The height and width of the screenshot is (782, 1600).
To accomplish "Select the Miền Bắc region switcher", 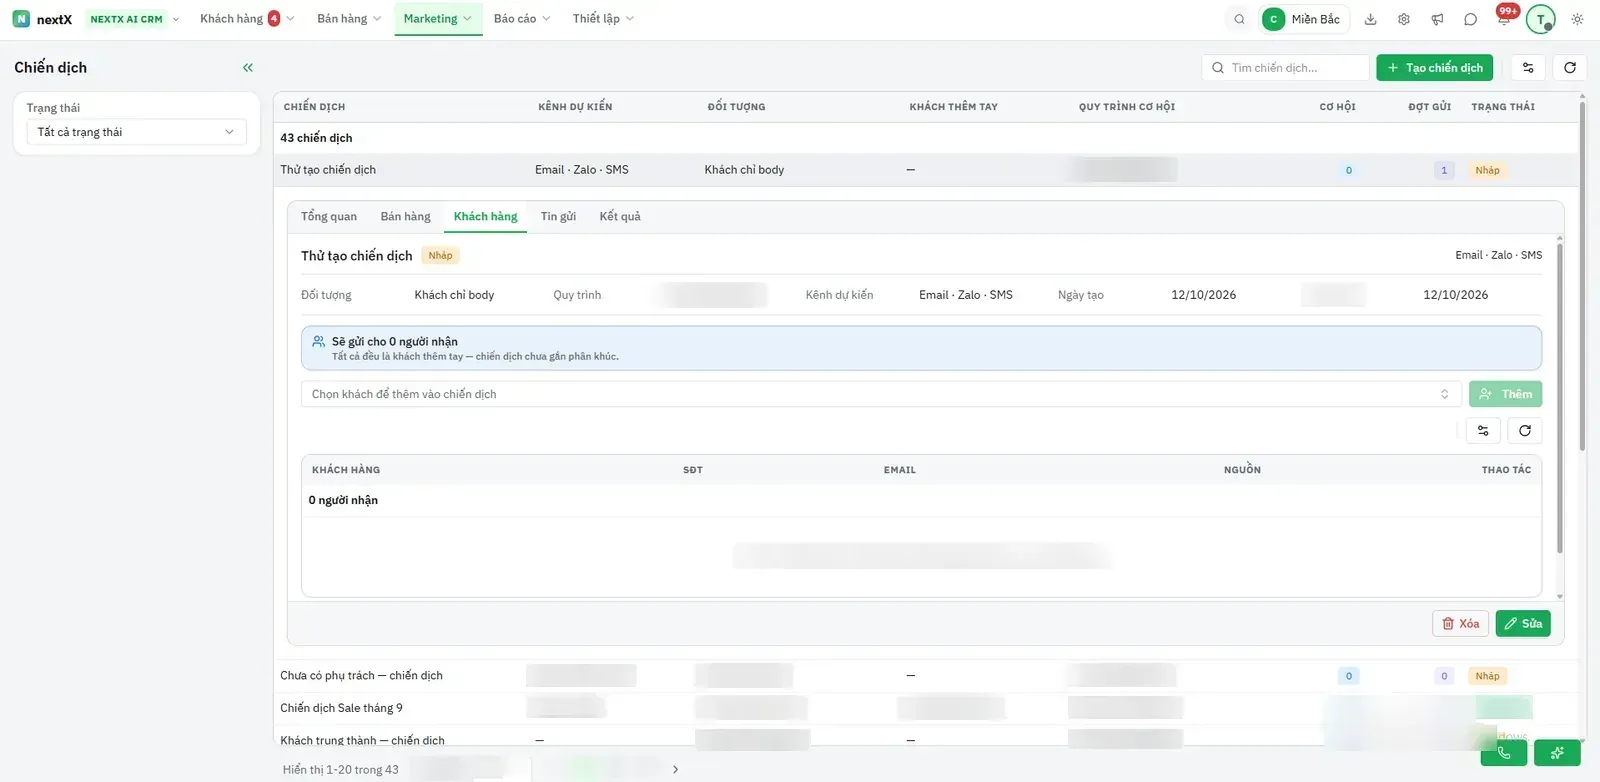I will click(1305, 19).
